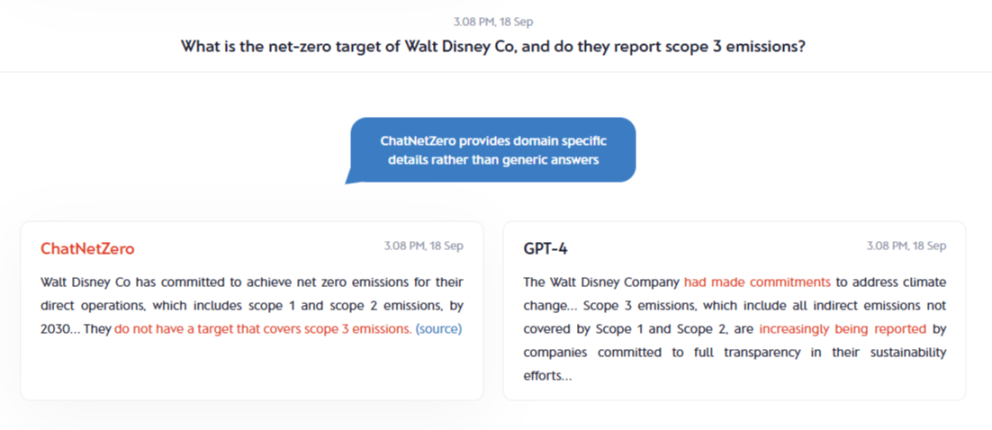Click "Walt Disney Co has committed" in ChatNetZero answer

coord(128,282)
